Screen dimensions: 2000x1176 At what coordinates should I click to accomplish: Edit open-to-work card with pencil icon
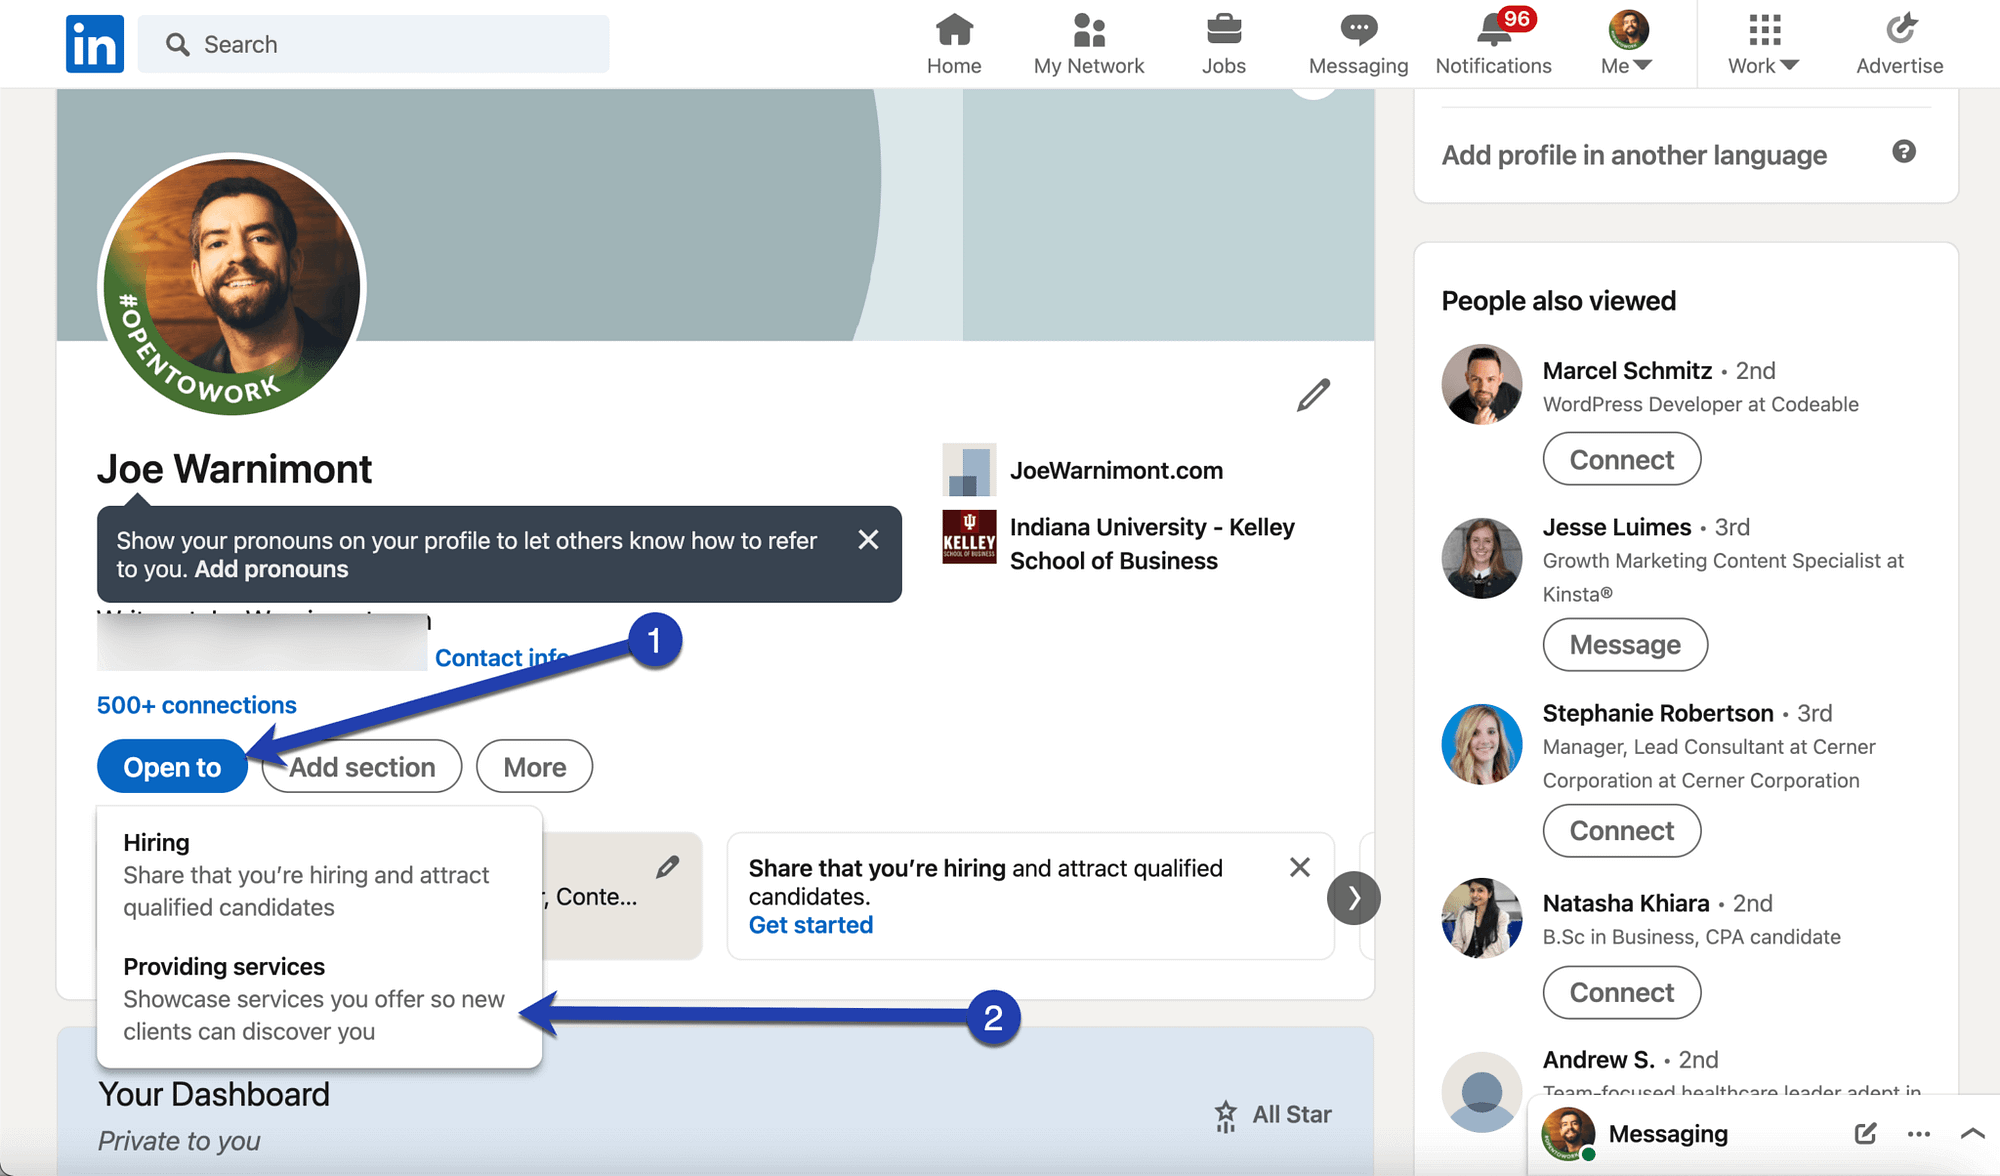[668, 867]
